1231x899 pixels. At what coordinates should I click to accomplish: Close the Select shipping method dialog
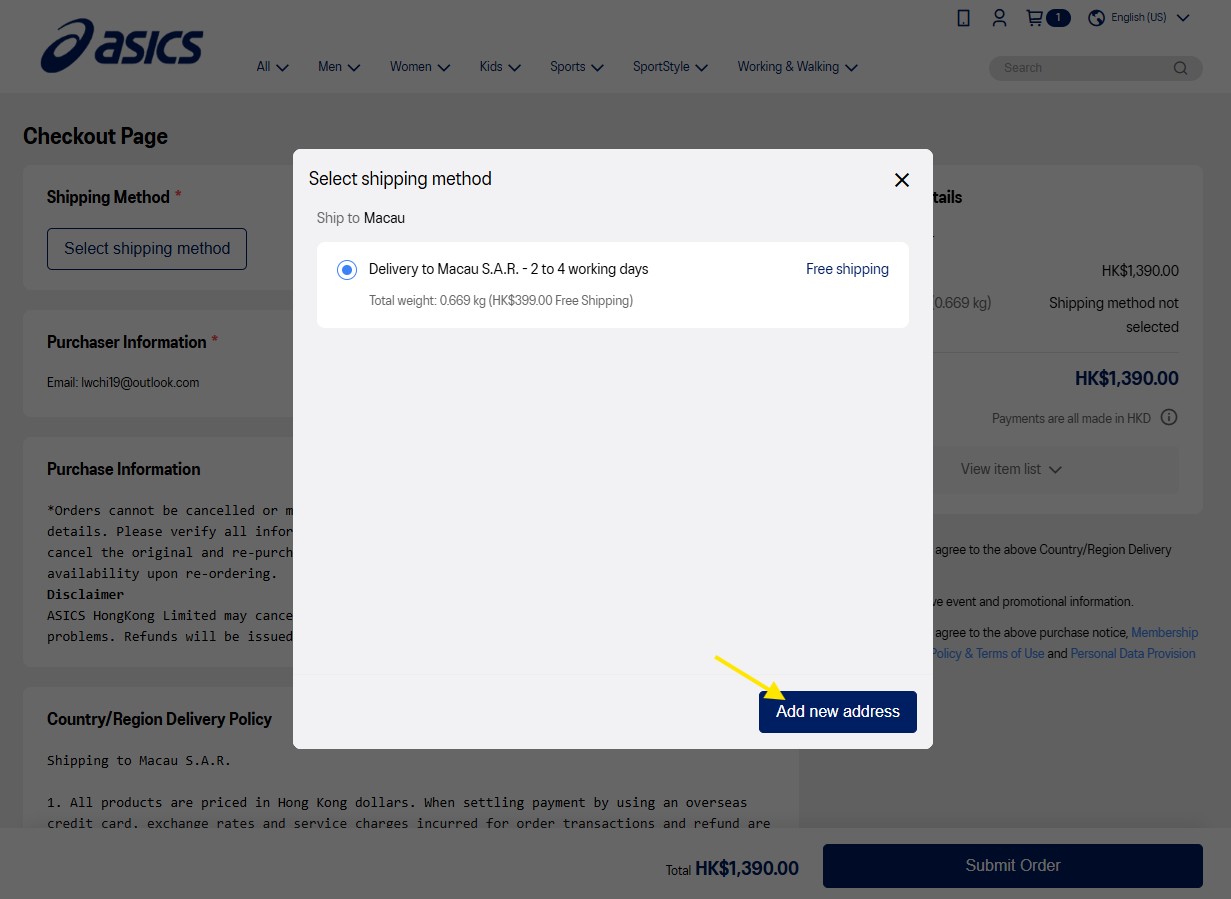[902, 180]
